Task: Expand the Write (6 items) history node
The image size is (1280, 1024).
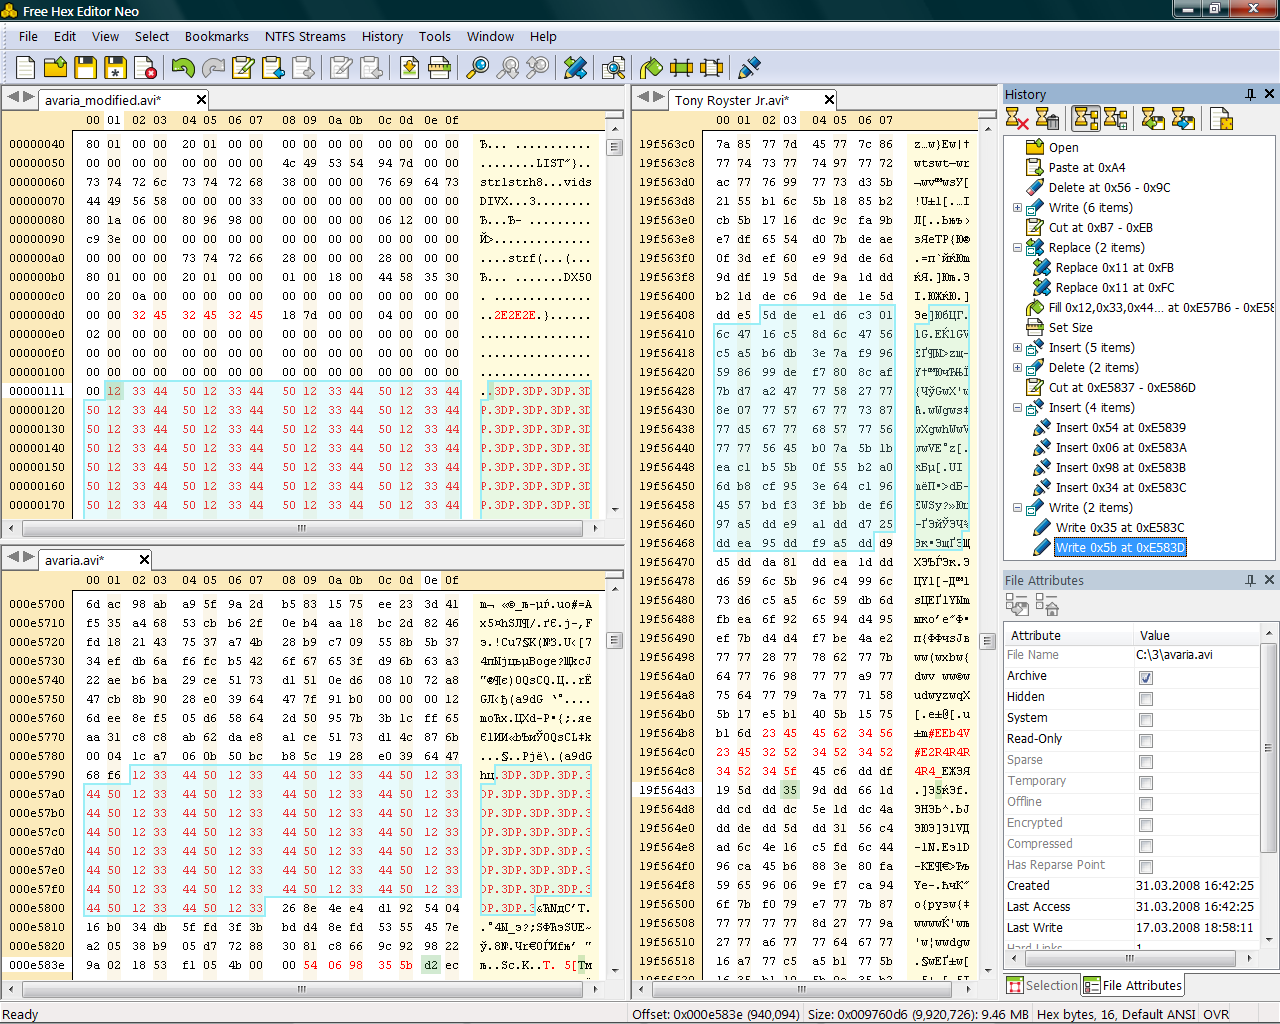Action: (x=1017, y=208)
